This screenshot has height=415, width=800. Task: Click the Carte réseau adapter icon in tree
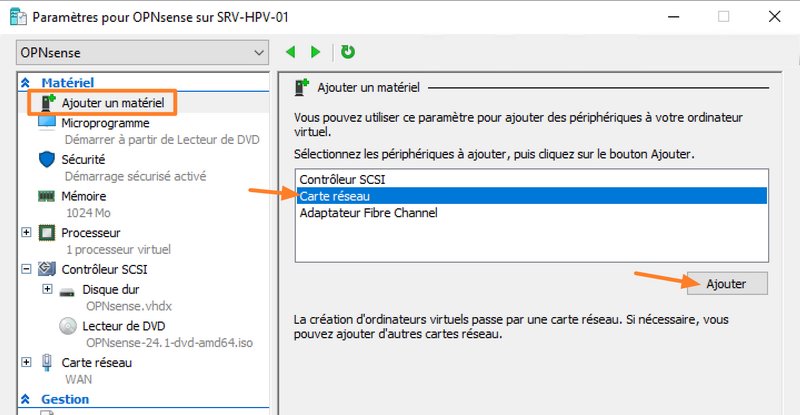click(47, 362)
